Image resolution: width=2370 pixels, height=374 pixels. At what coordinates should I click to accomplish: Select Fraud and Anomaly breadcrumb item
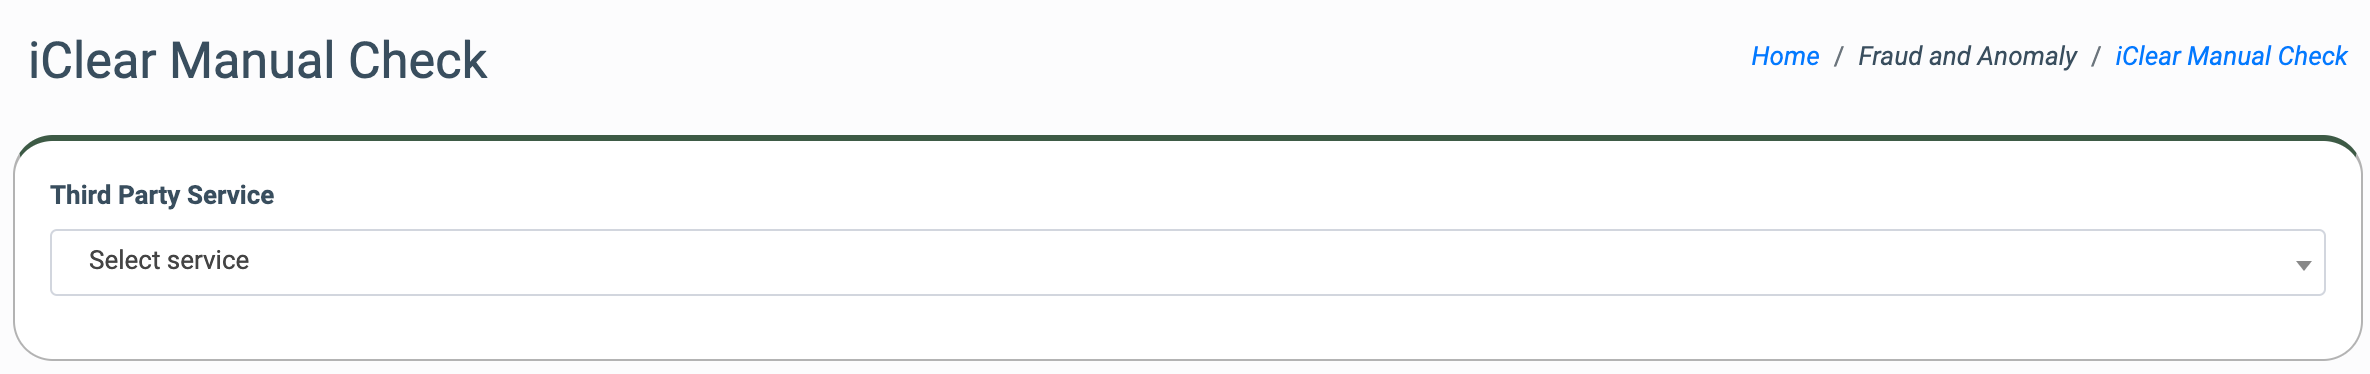click(x=1967, y=56)
